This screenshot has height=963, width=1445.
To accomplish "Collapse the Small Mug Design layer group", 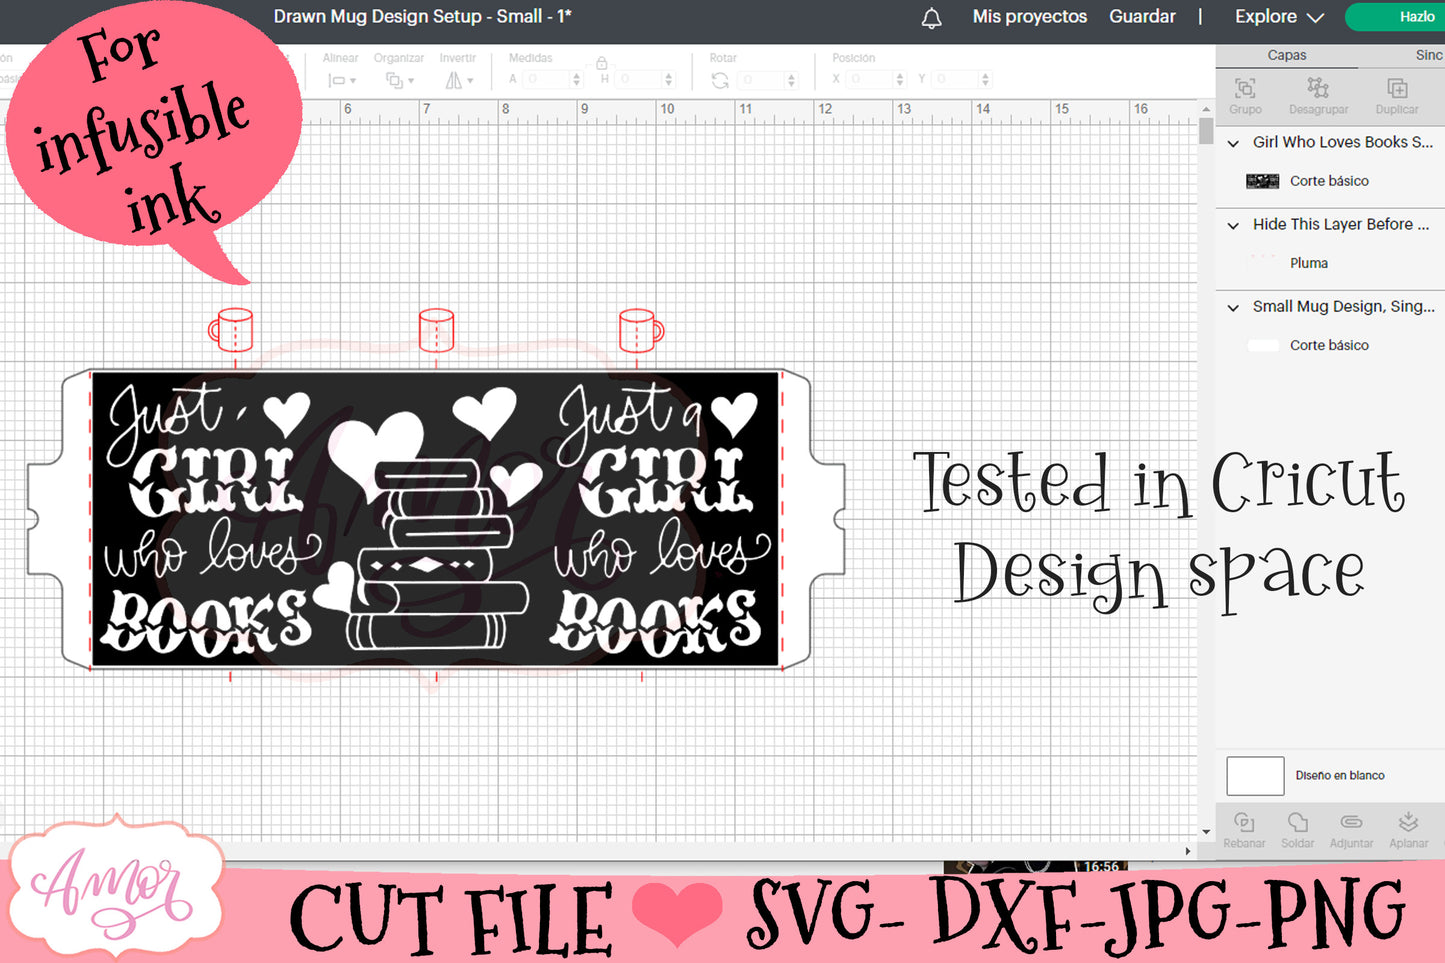I will [1233, 307].
